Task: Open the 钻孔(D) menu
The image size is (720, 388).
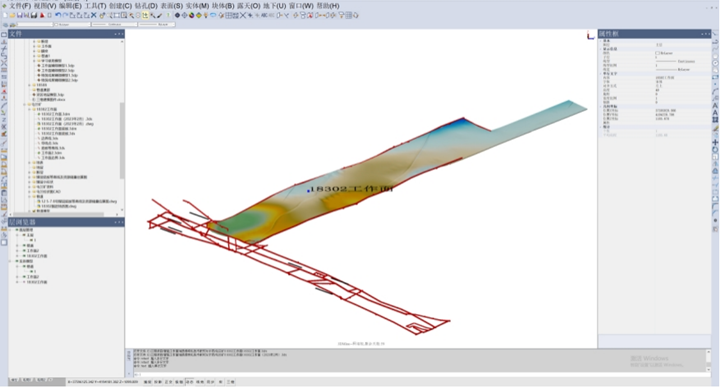Action: [146, 6]
